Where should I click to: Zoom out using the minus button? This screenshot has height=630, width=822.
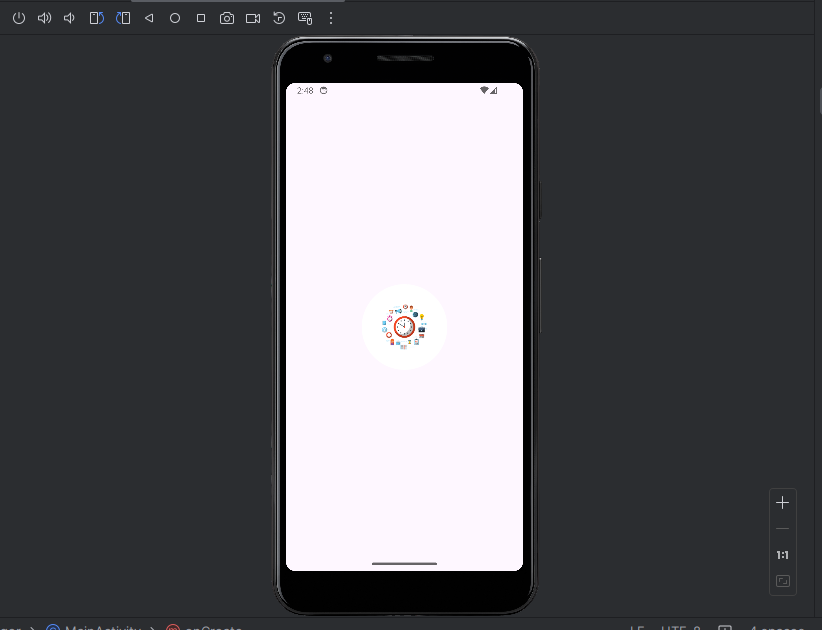point(783,529)
